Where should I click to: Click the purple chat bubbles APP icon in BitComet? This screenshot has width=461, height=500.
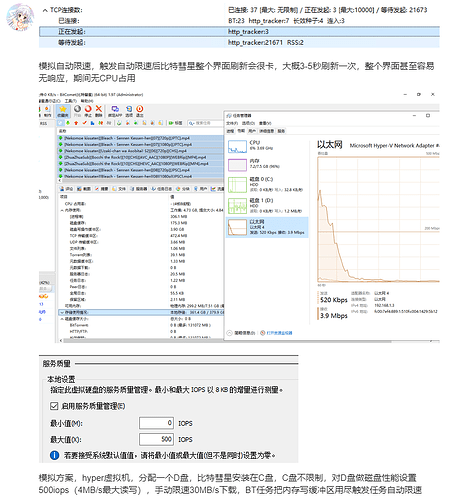tap(115, 111)
